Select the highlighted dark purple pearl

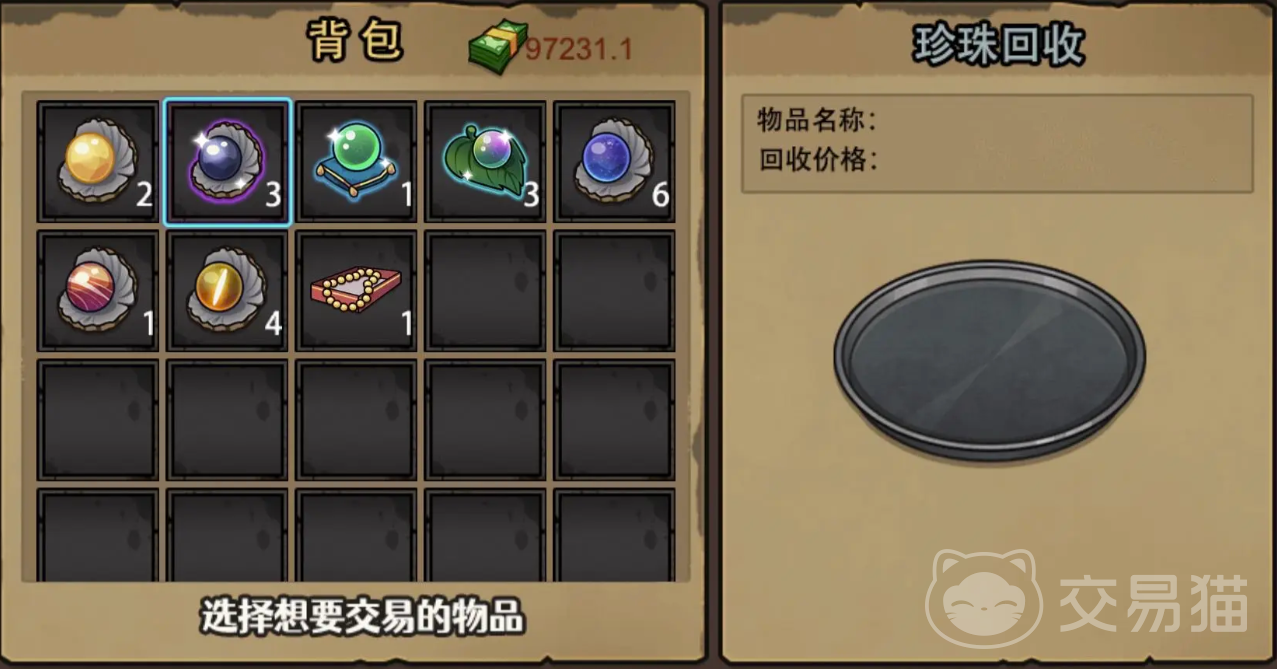pos(227,161)
